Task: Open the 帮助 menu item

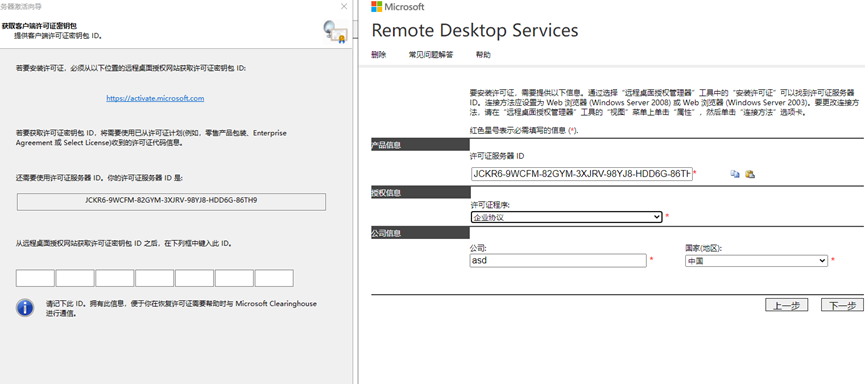Action: [483, 55]
